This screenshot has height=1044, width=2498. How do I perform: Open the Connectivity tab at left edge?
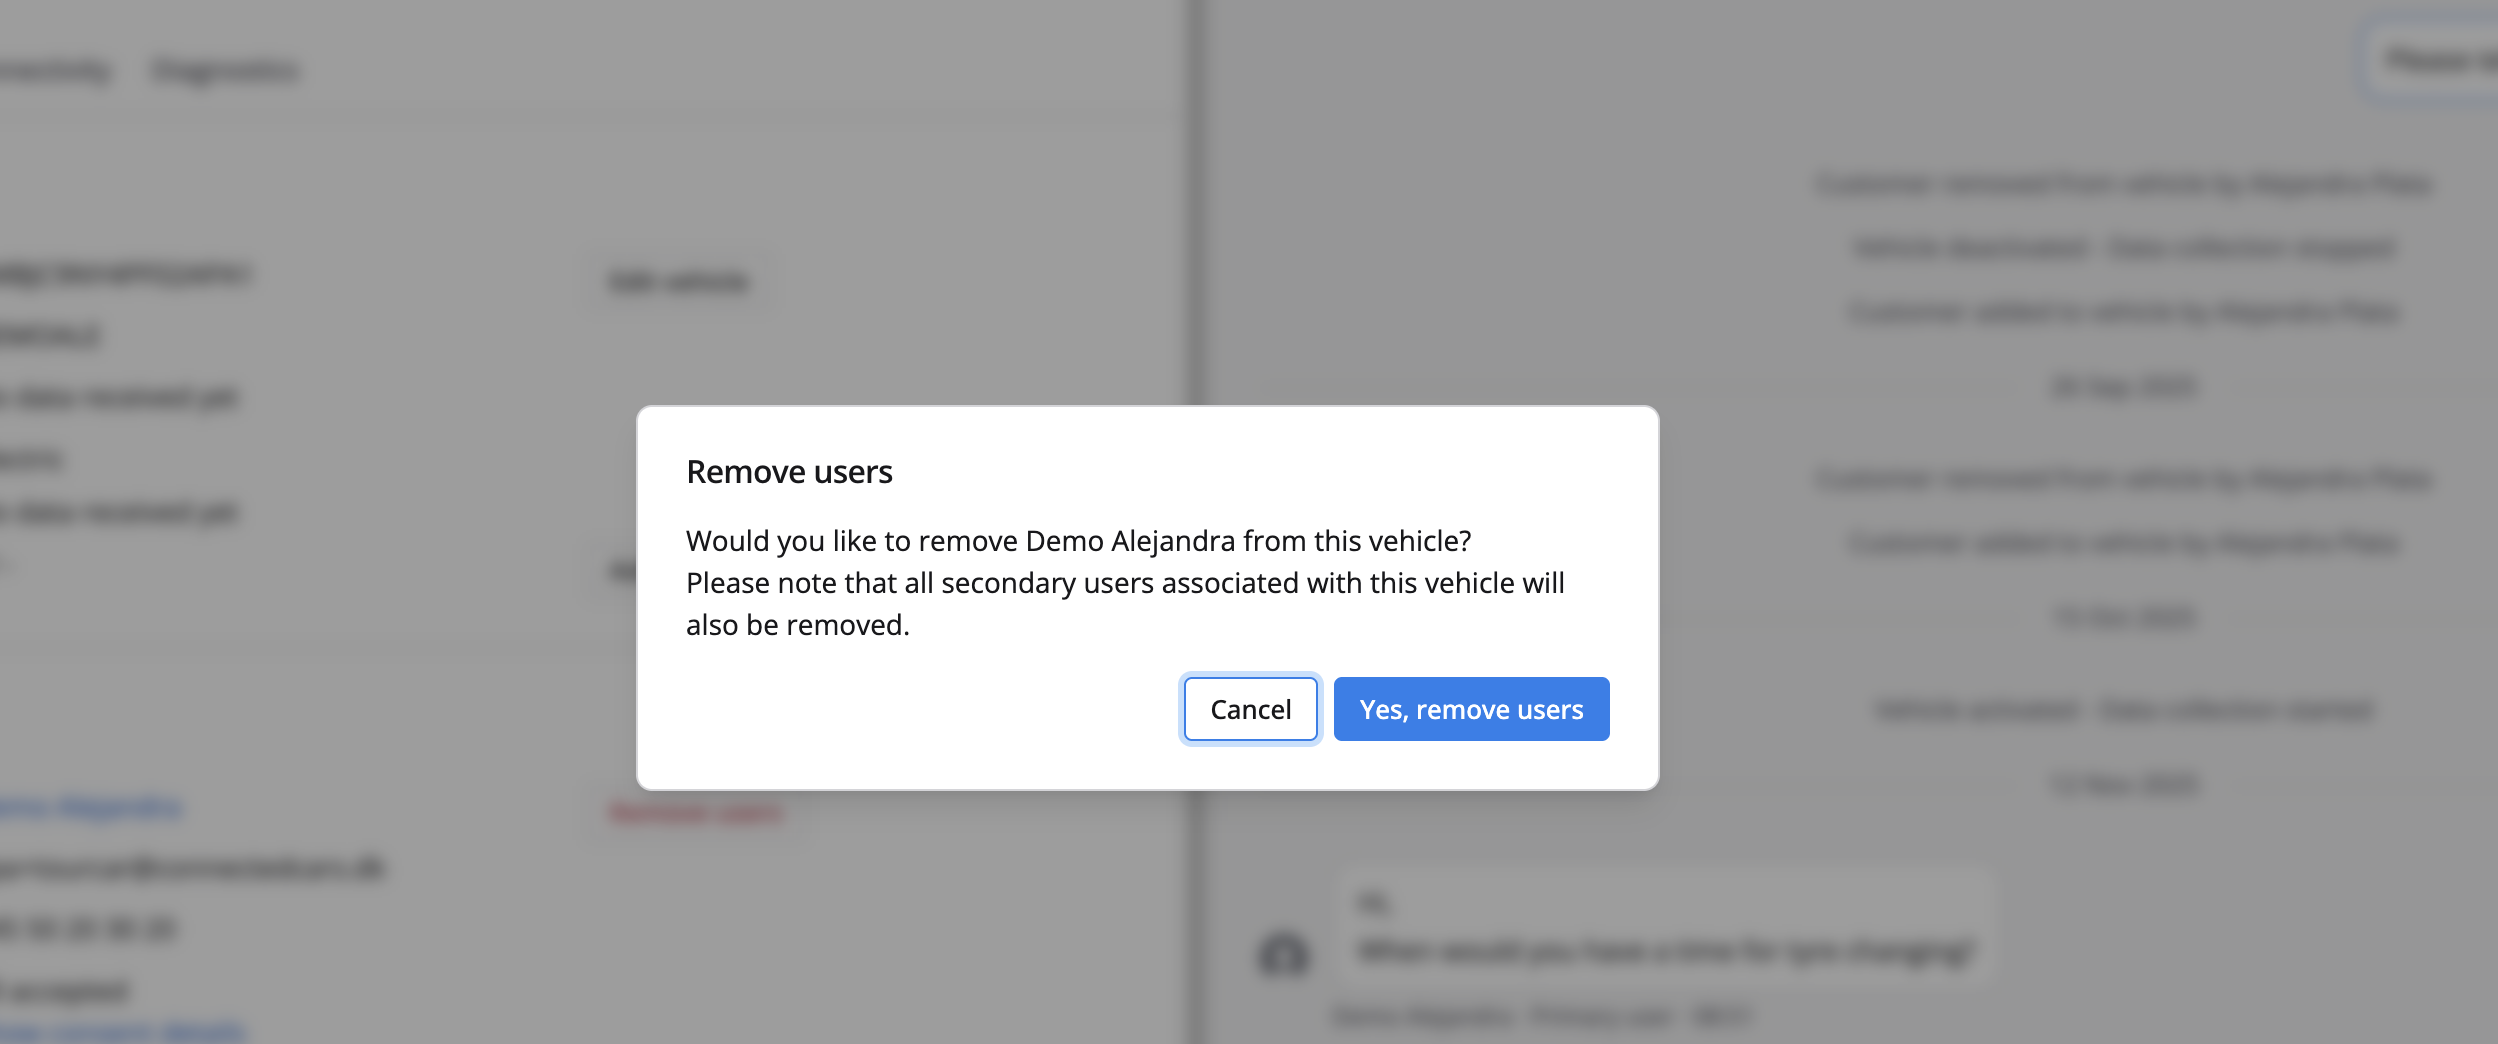[55, 71]
